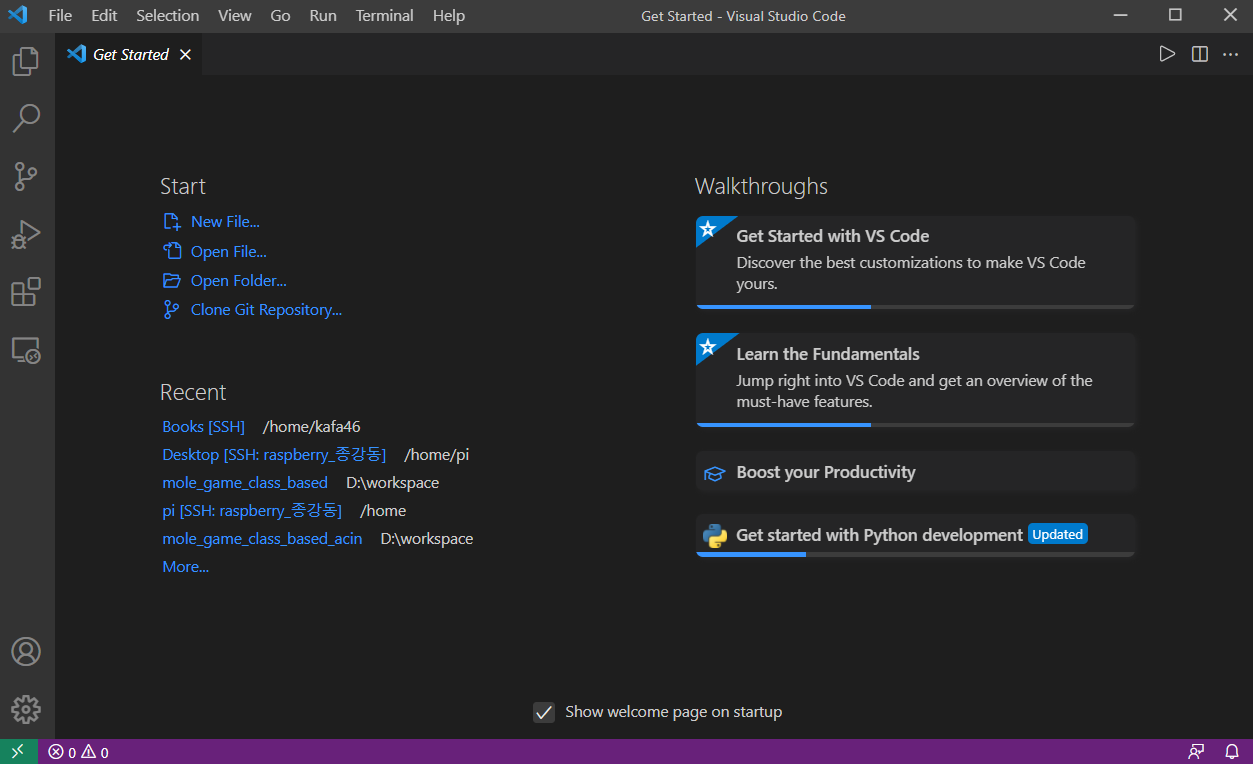This screenshot has height=764, width=1253.
Task: Click progress bar under Python development walkthrough
Action: (916, 554)
